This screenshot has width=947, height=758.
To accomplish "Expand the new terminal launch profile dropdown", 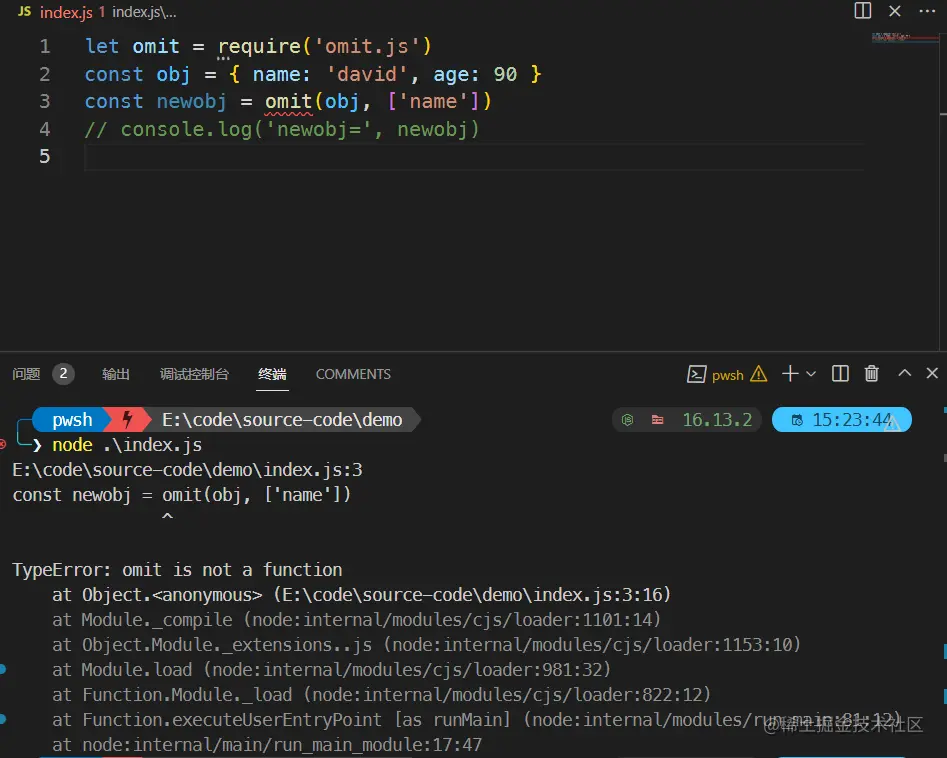I will point(811,374).
